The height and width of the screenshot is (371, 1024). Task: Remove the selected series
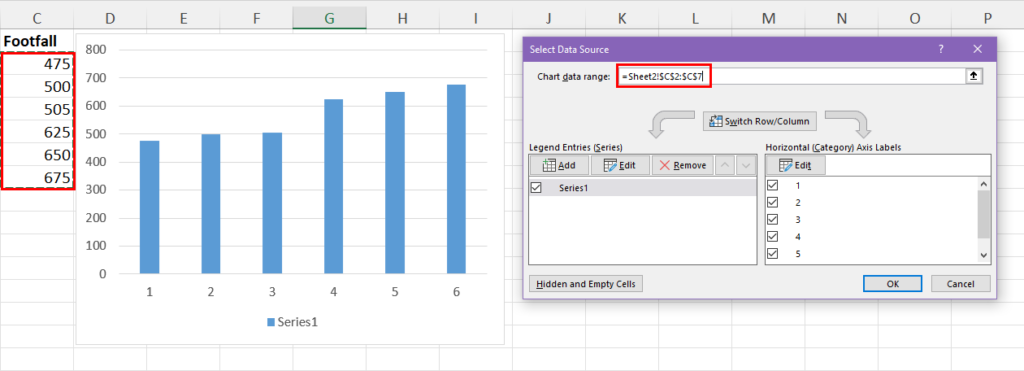click(682, 165)
